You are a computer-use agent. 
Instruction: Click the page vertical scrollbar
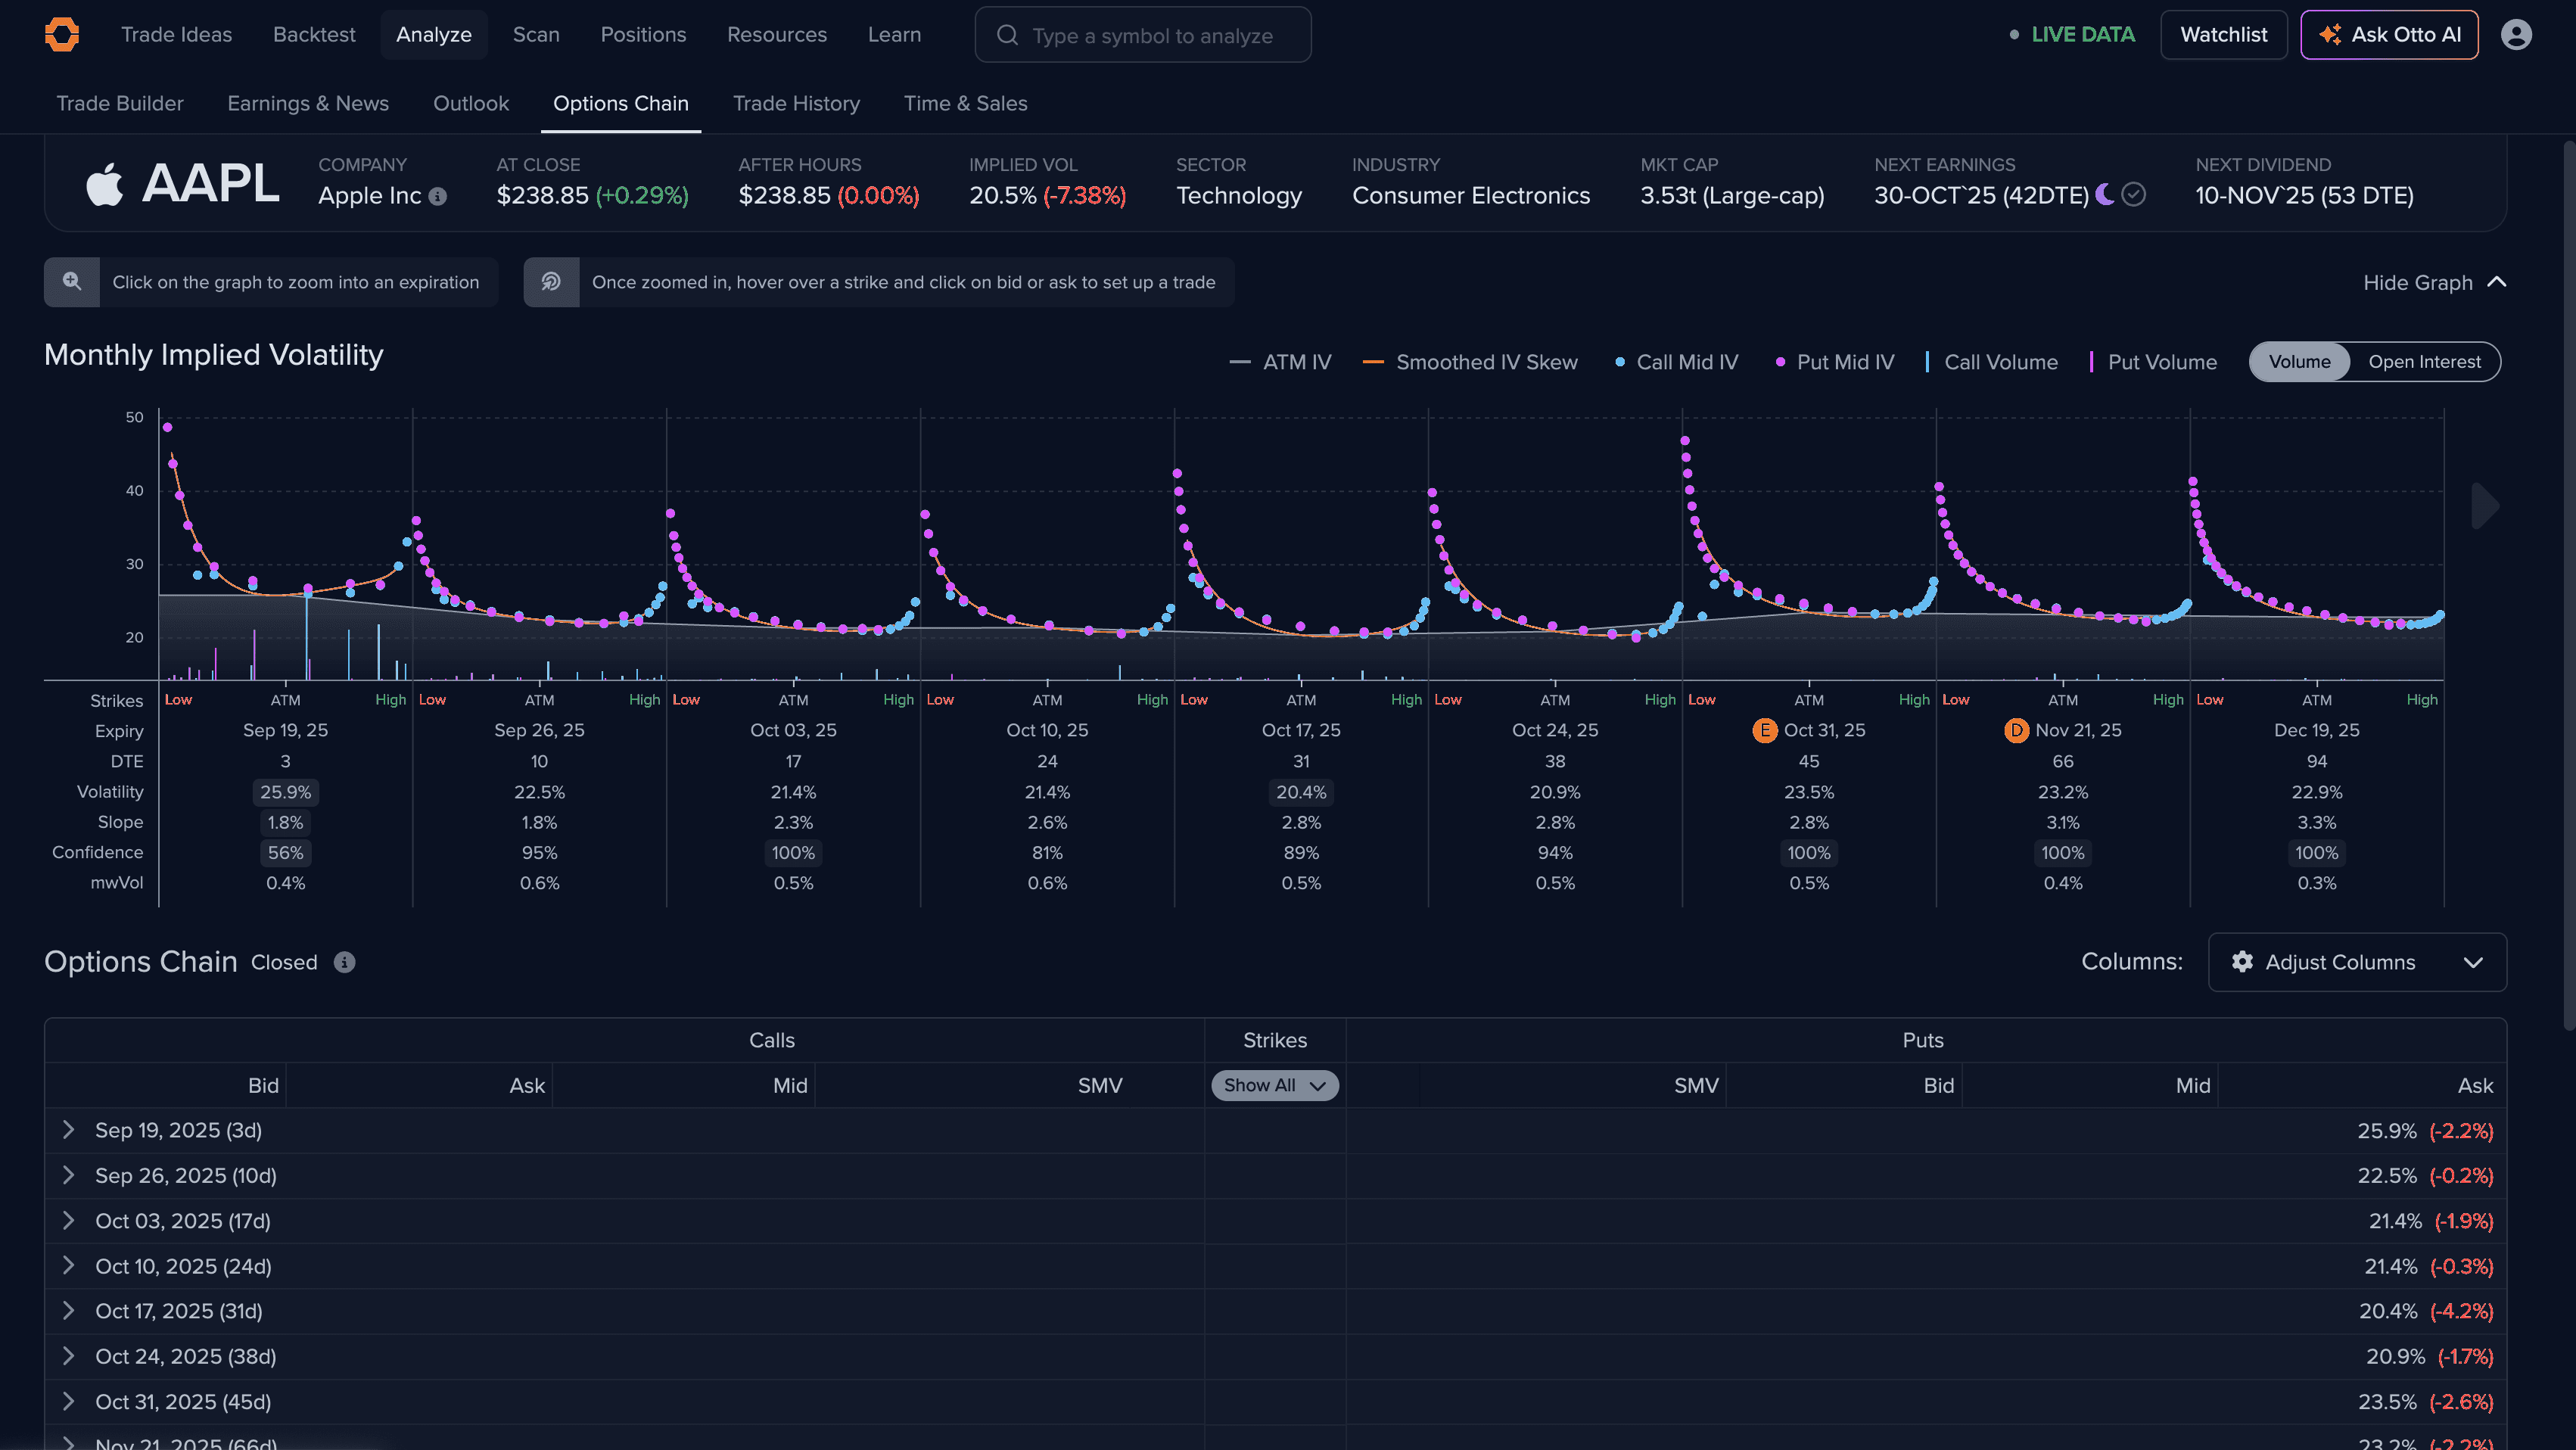[2569, 585]
